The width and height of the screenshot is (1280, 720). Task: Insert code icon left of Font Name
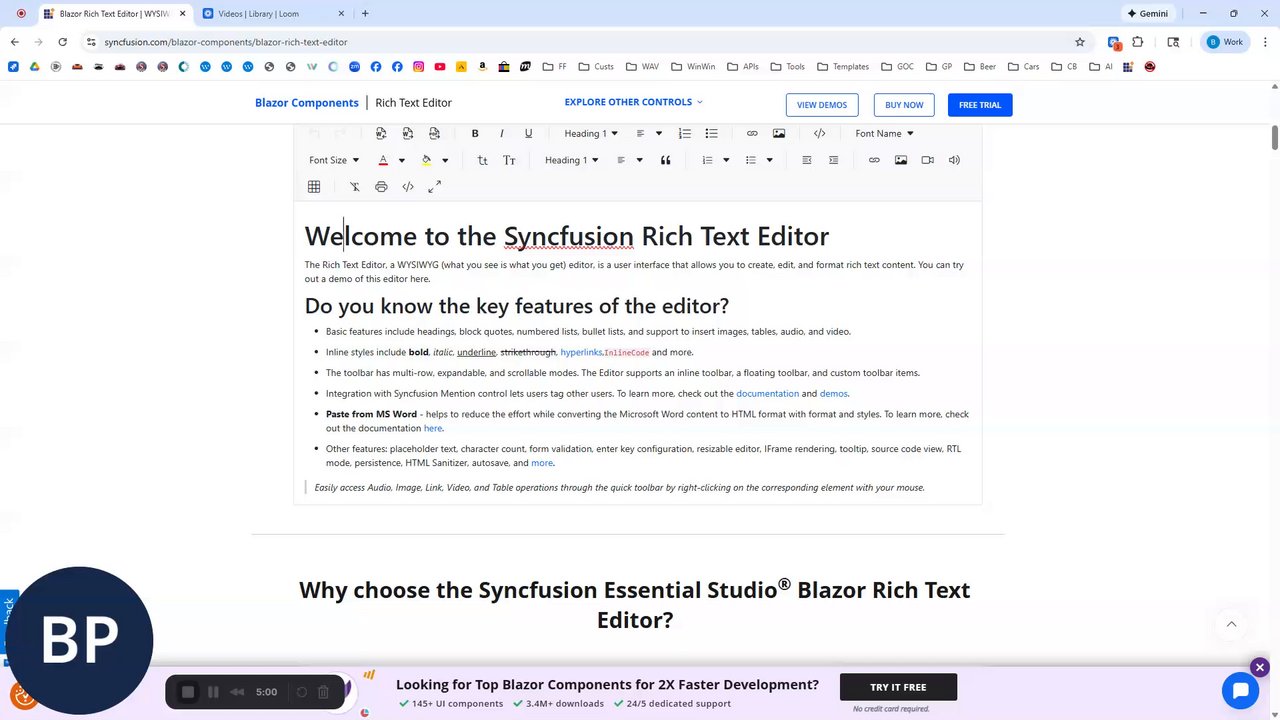point(819,133)
